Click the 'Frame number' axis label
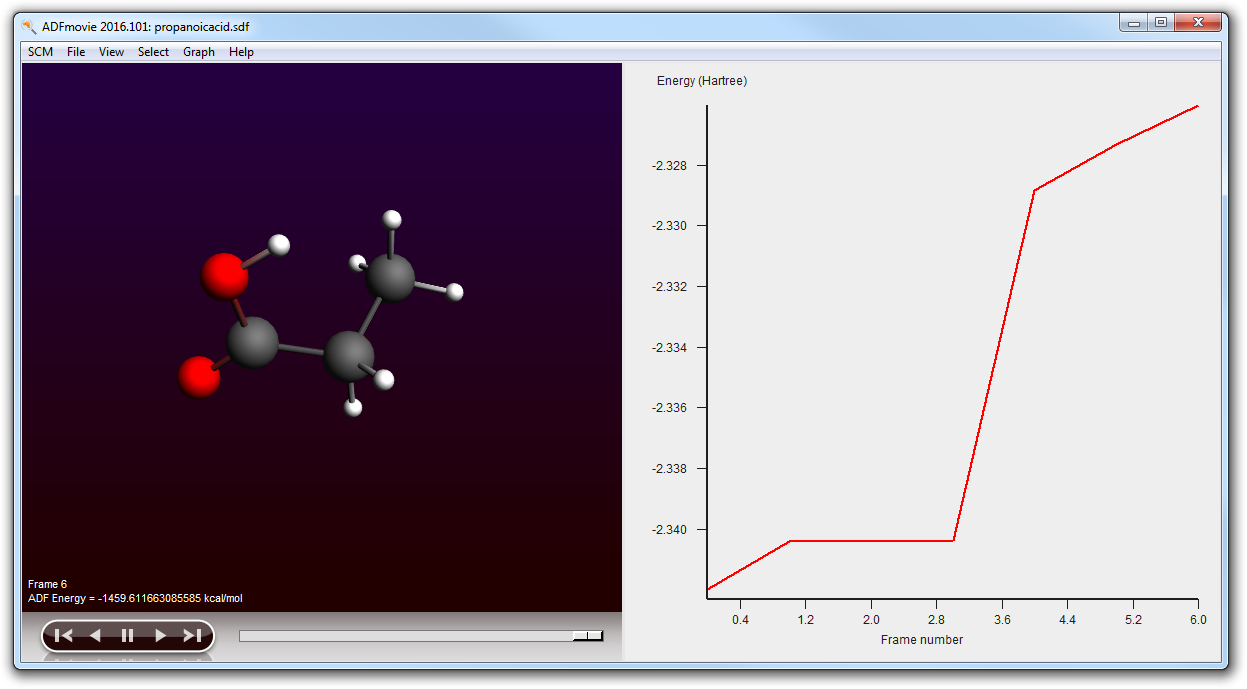Viewport: 1247px width, 689px height. 922,639
